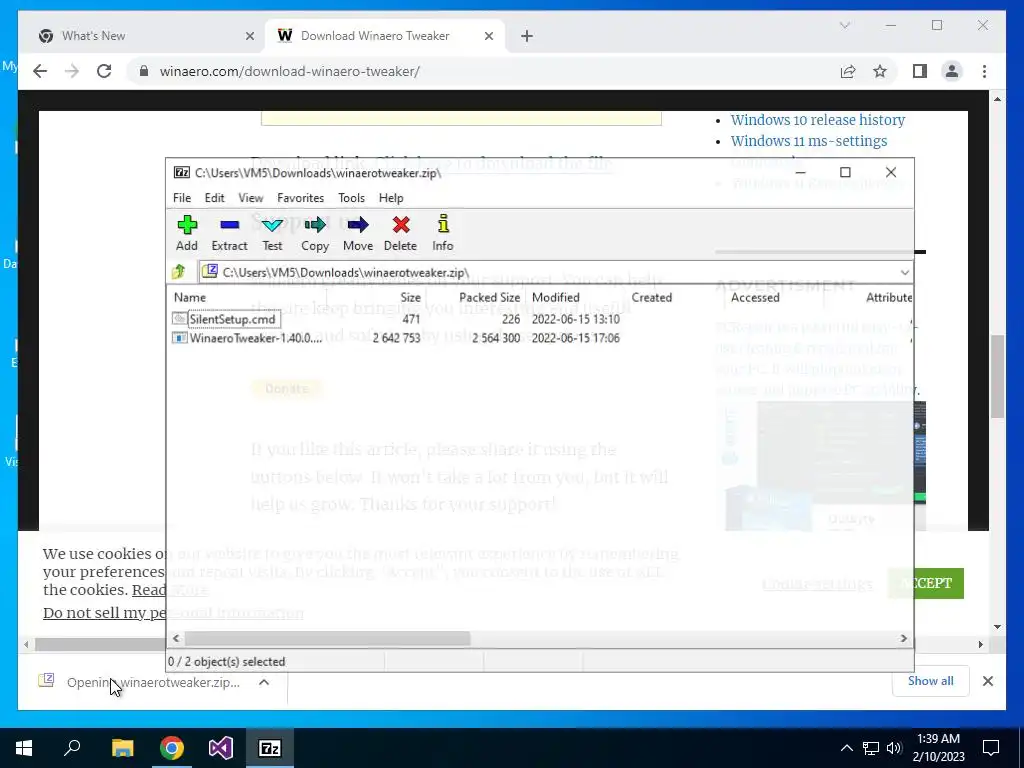Close the Chrome downloads bar
Screen dimensions: 1024x768
(x=987, y=681)
